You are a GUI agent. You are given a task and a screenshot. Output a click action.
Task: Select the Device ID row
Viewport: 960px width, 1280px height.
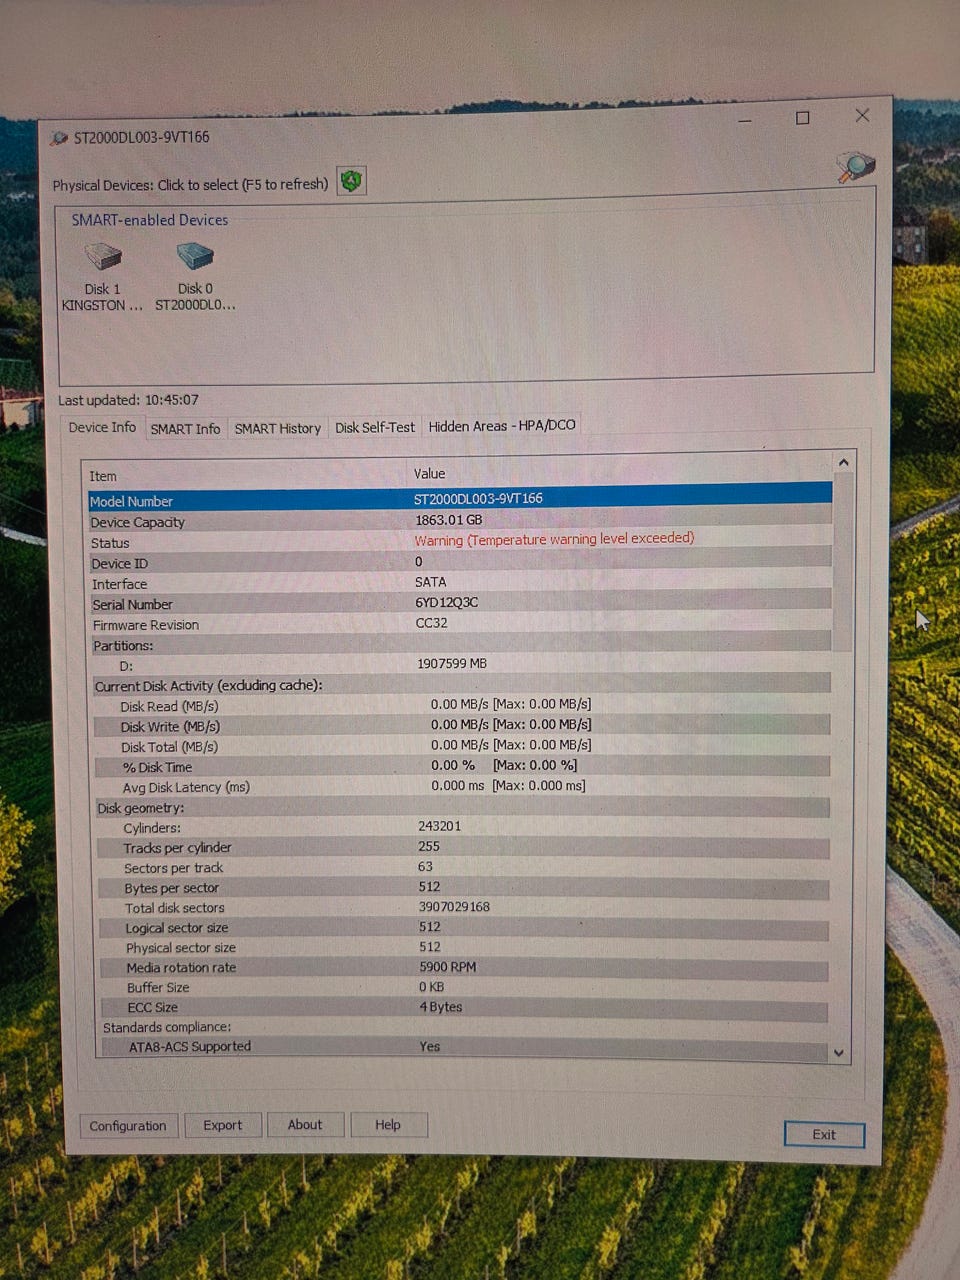click(460, 563)
